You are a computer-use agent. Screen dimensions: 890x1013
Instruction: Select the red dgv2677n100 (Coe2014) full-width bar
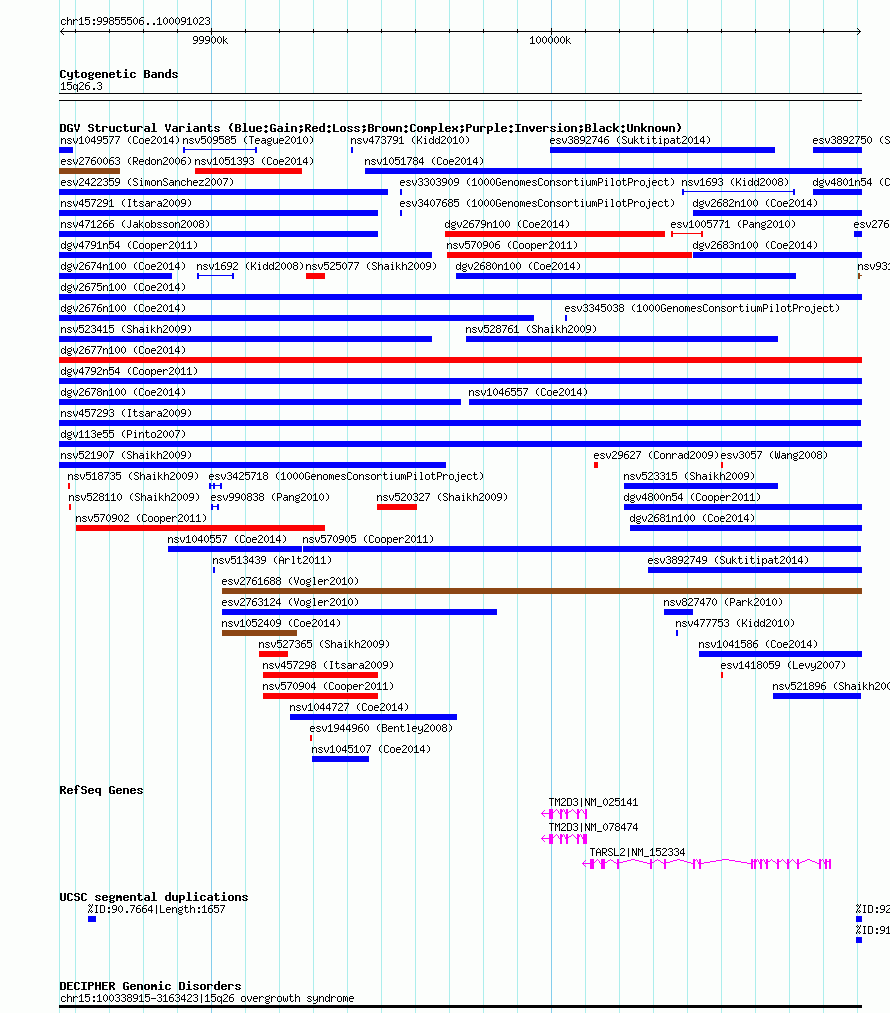click(x=461, y=360)
